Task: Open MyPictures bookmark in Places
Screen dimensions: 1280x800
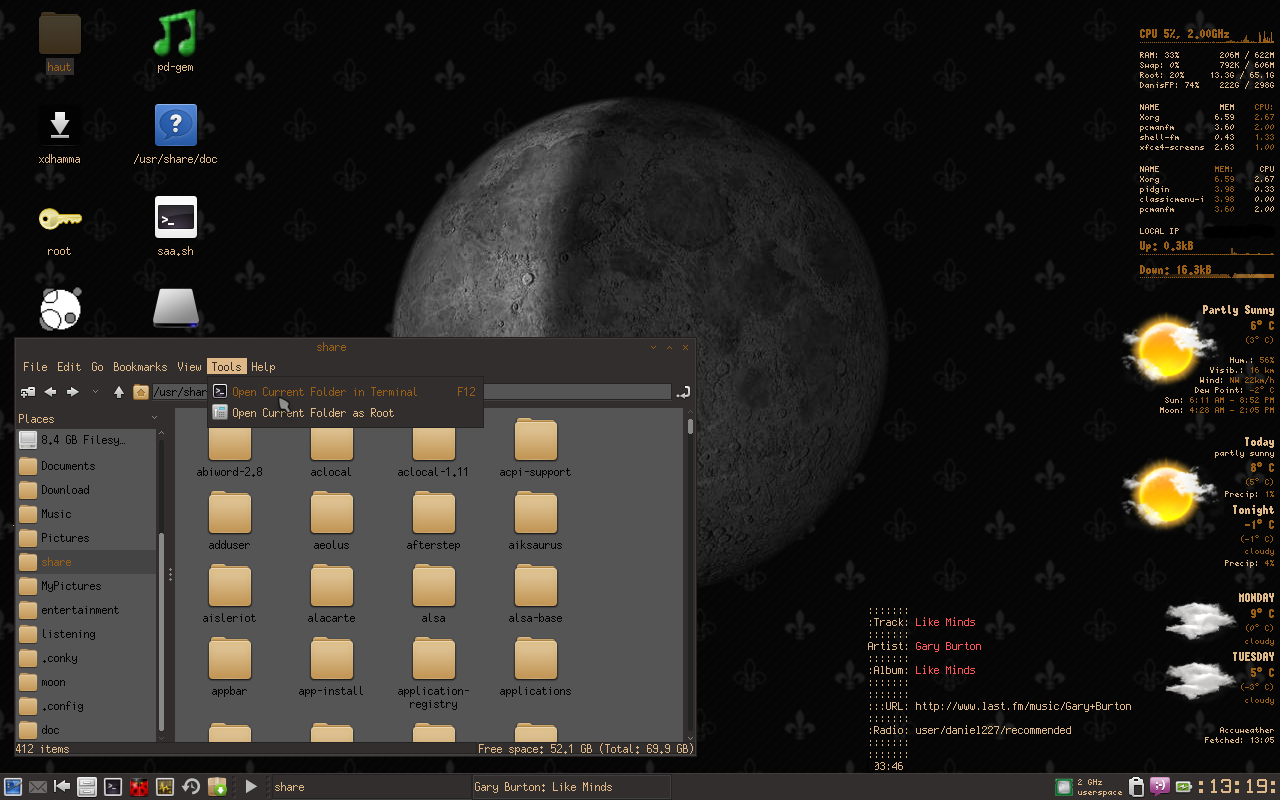Action: (86, 586)
